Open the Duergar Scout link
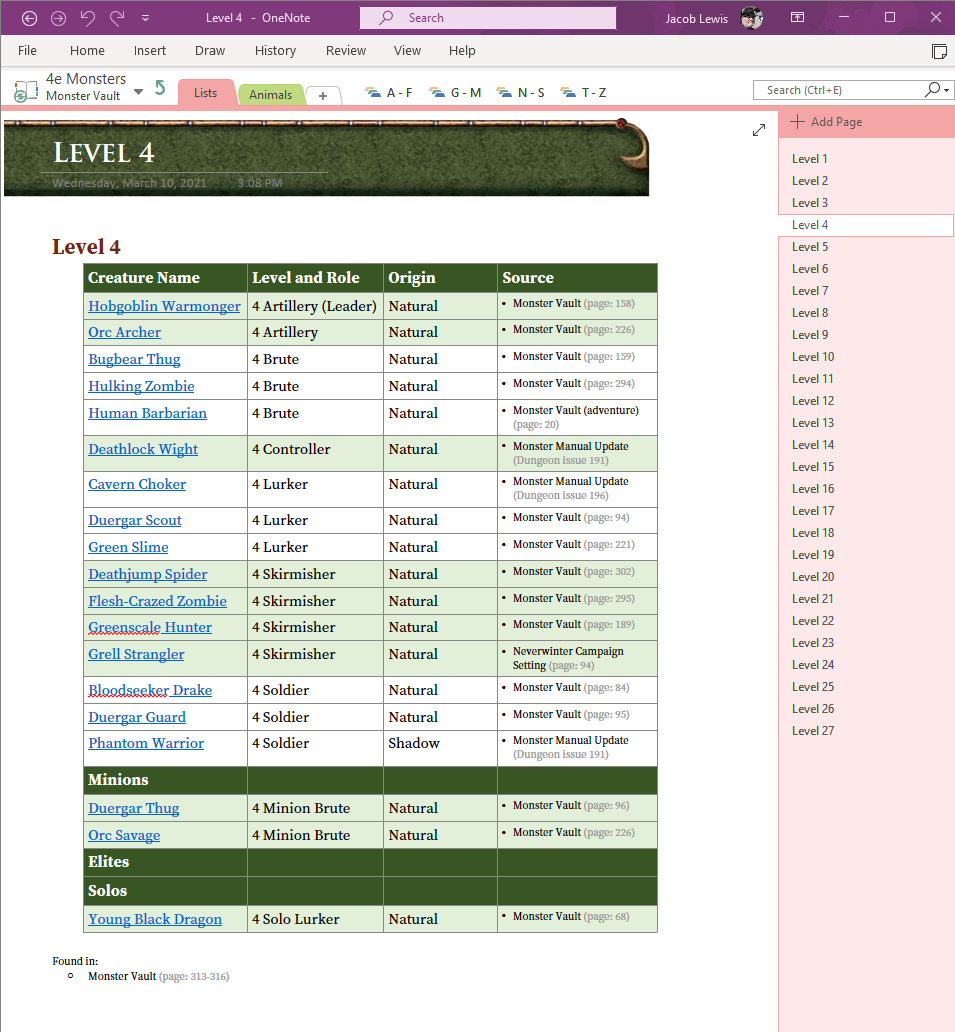955x1032 pixels. (135, 520)
